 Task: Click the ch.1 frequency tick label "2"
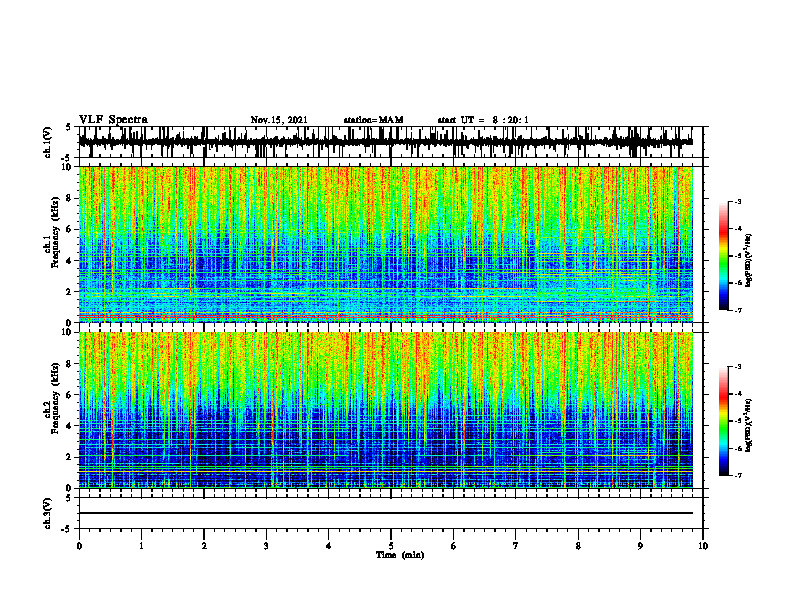pyautogui.click(x=70, y=292)
